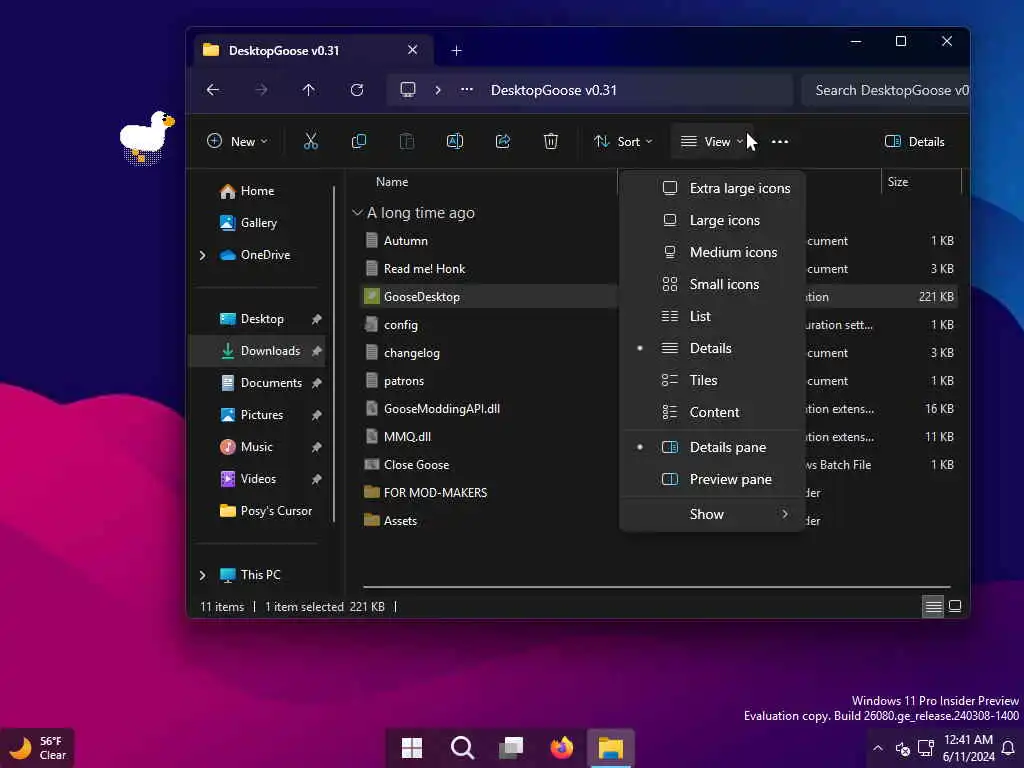Click the Cut scissors icon
Screen dimensions: 1024x768
coord(311,141)
